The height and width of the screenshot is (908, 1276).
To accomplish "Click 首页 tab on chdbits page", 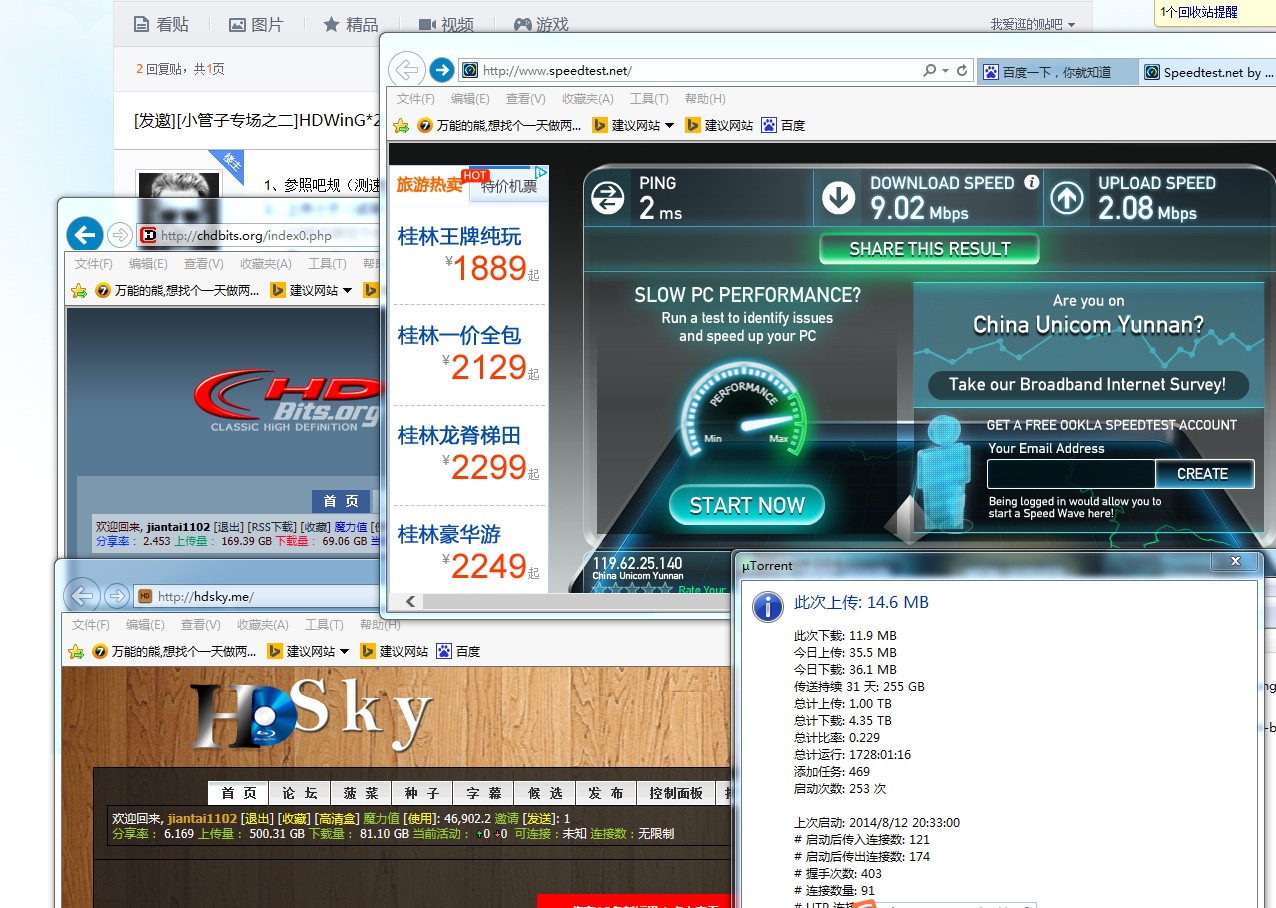I will click(341, 501).
